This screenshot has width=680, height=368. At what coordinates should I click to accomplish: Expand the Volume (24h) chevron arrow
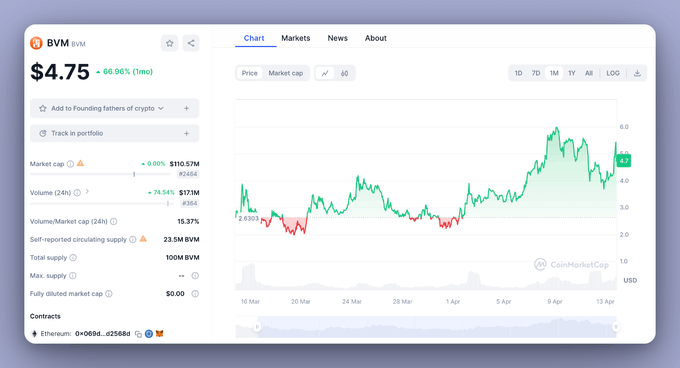(x=87, y=191)
